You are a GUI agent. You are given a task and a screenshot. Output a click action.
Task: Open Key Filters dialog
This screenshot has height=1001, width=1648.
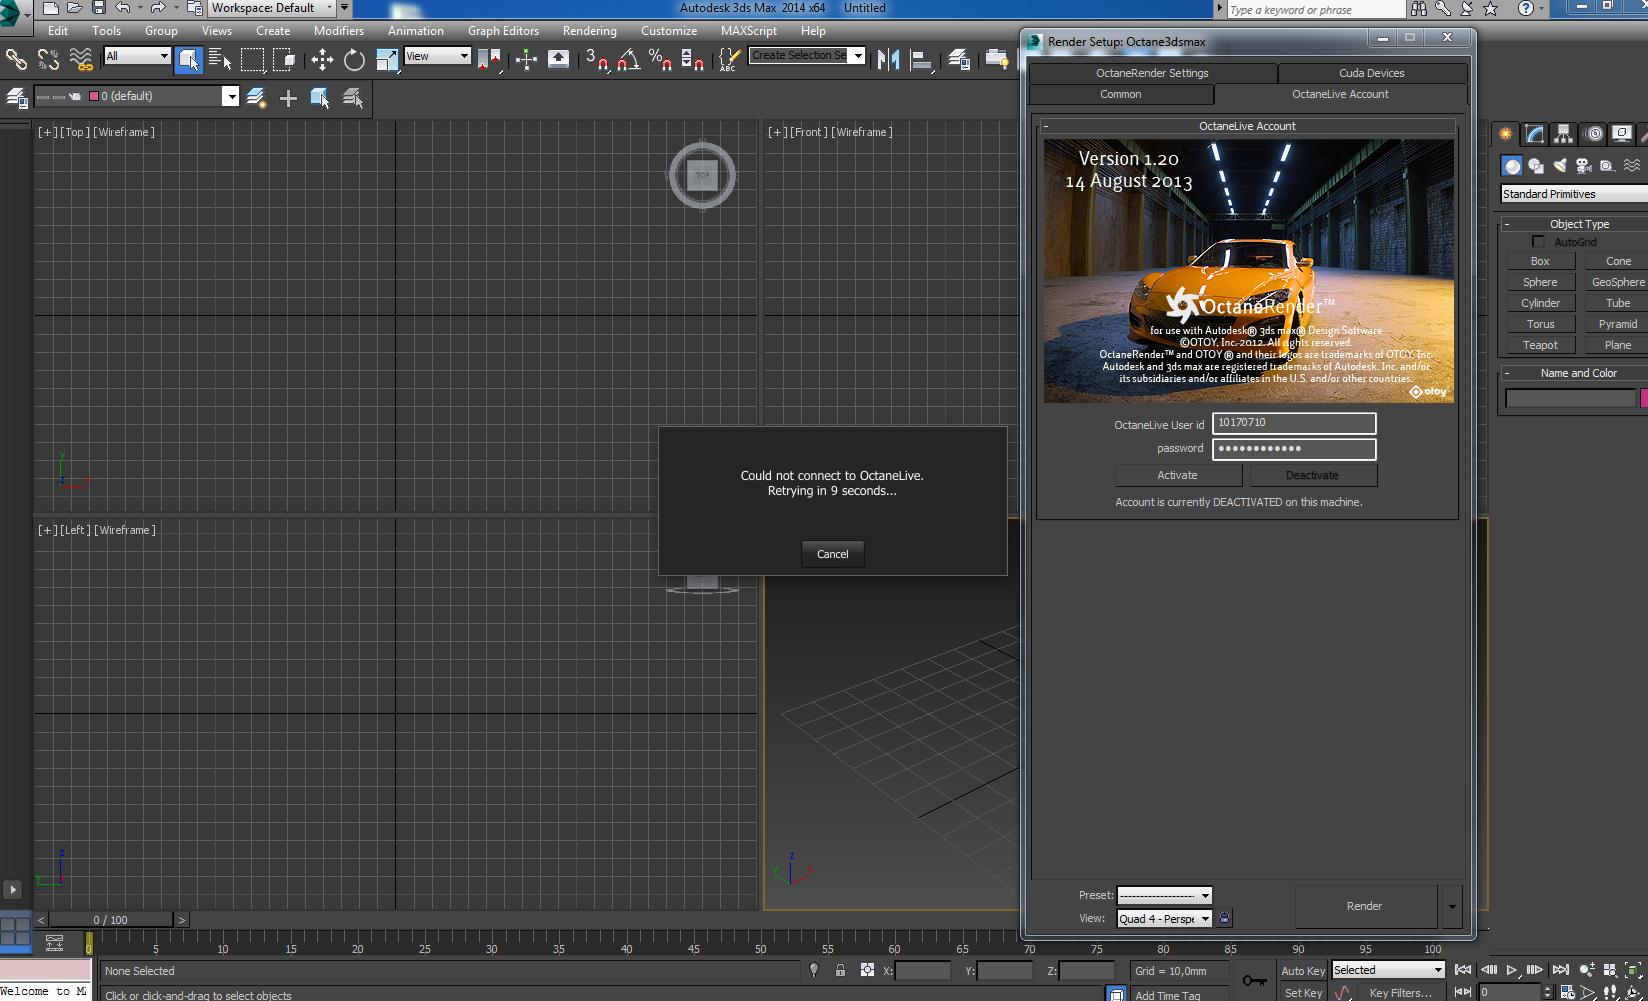click(1400, 993)
